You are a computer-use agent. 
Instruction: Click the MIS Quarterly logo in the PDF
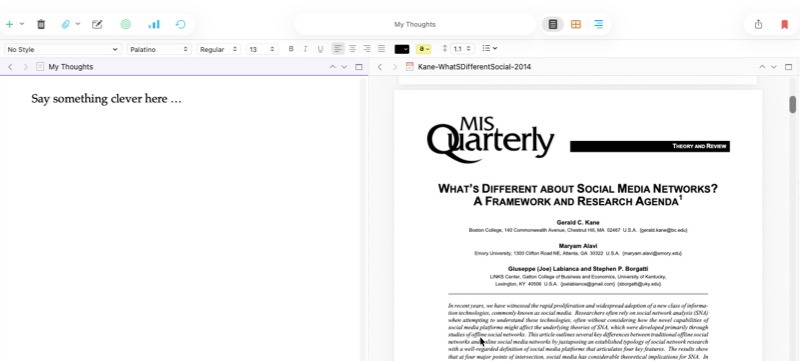tap(490, 139)
